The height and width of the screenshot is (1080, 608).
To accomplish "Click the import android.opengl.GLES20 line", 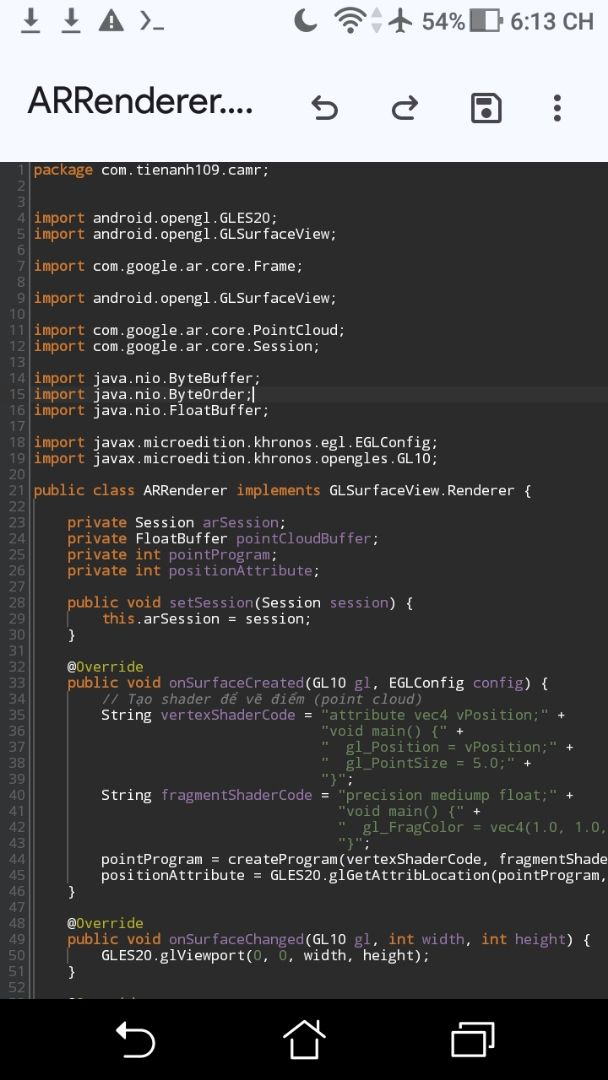I will point(156,218).
